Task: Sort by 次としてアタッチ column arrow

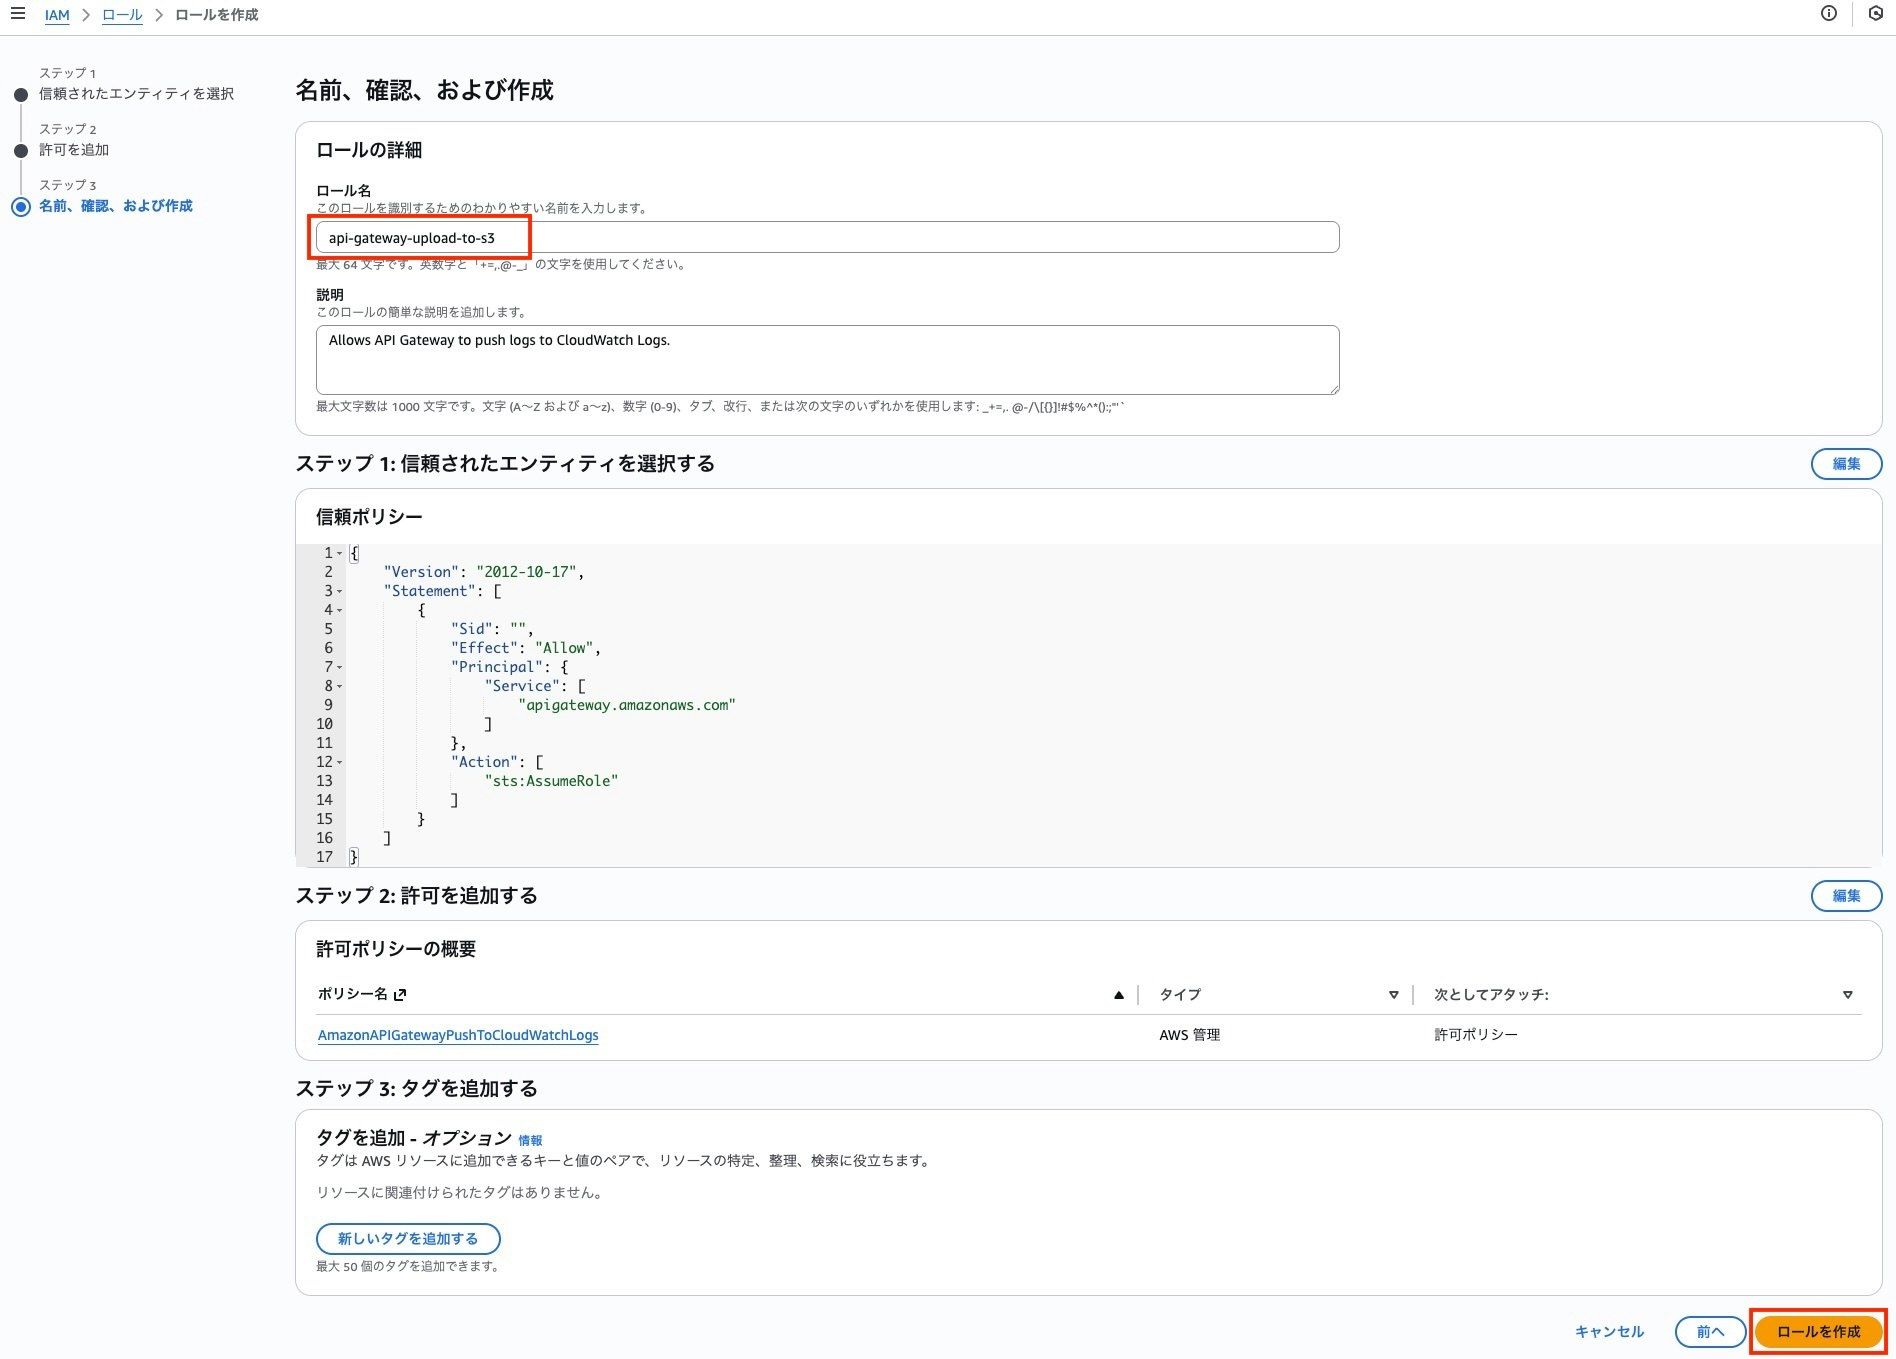Action: pyautogui.click(x=1847, y=995)
